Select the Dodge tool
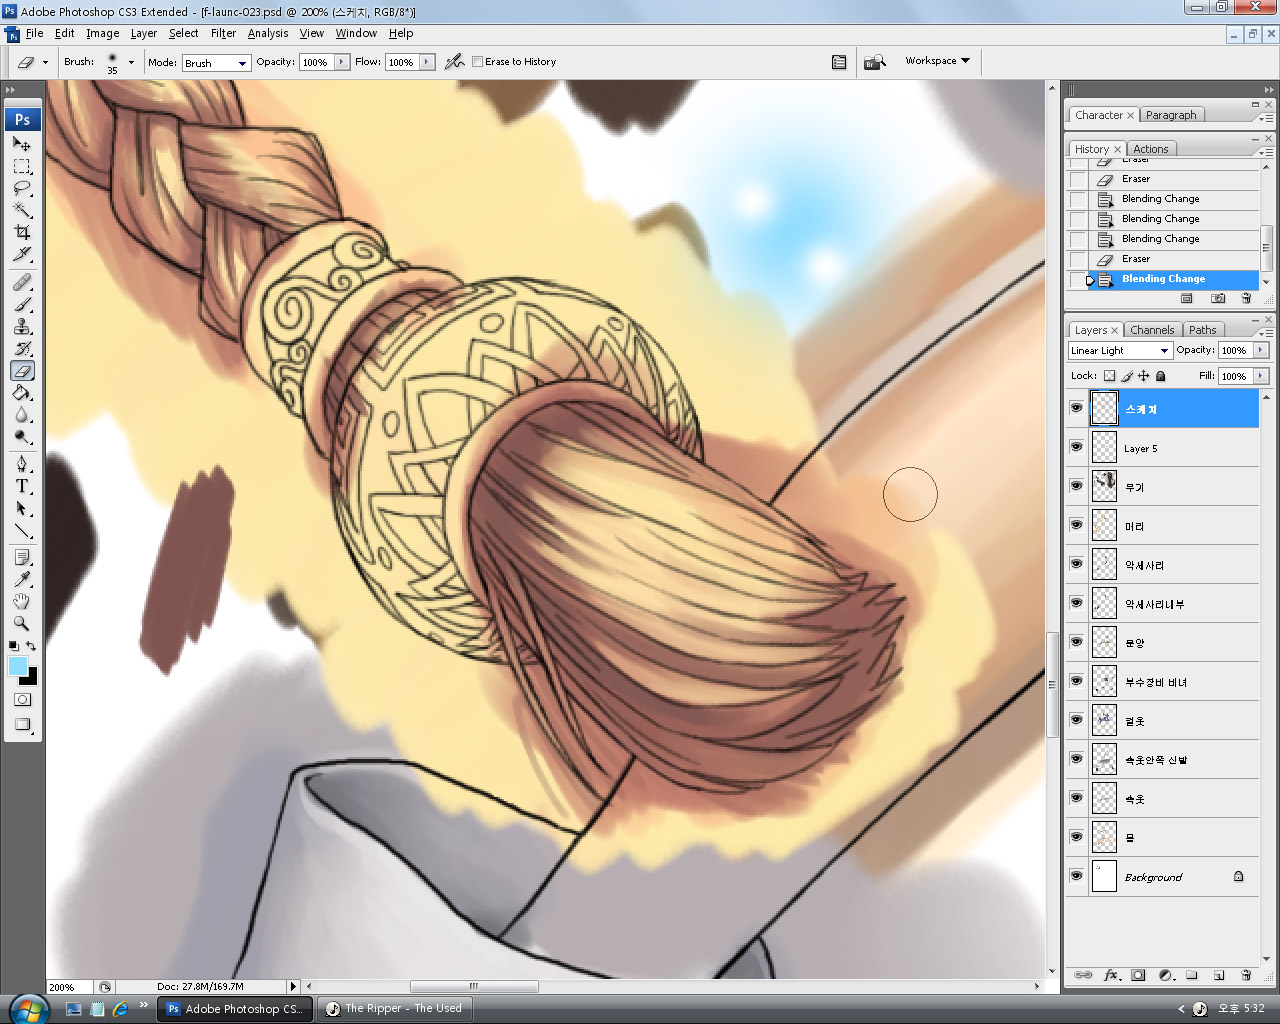Screen dimensions: 1280x1024 tap(22, 437)
